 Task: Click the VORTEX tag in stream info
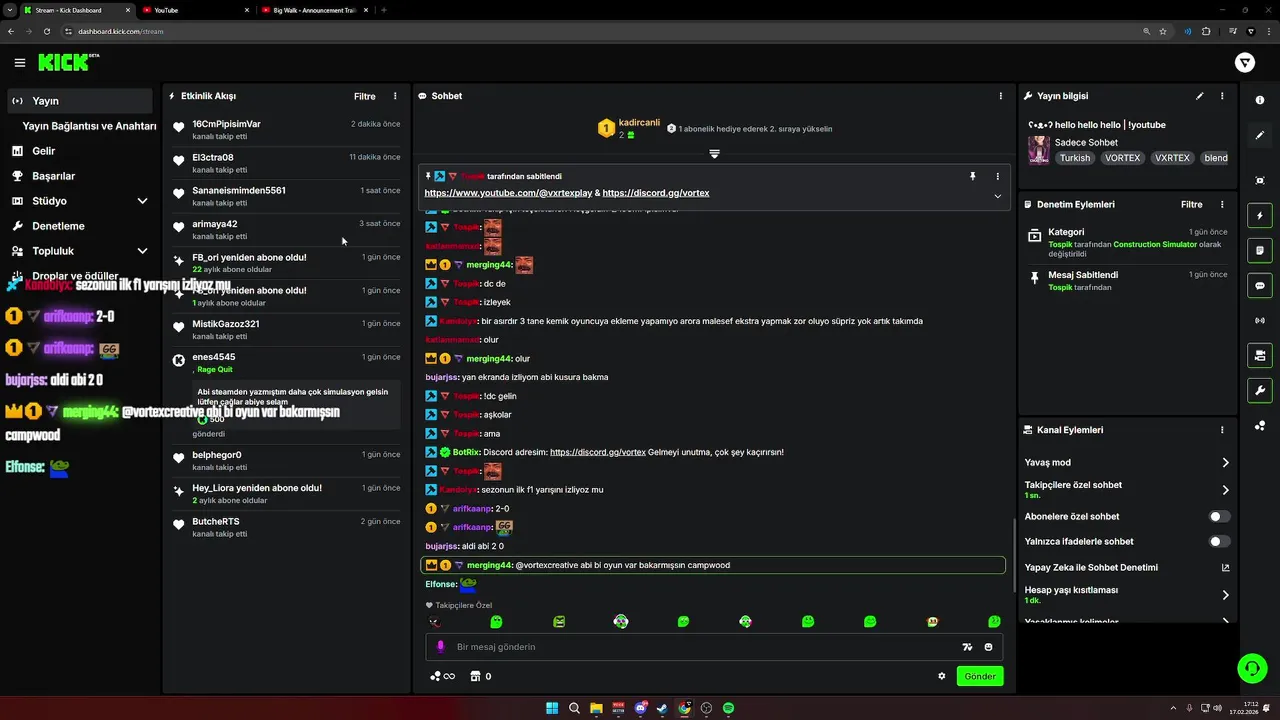point(1122,158)
